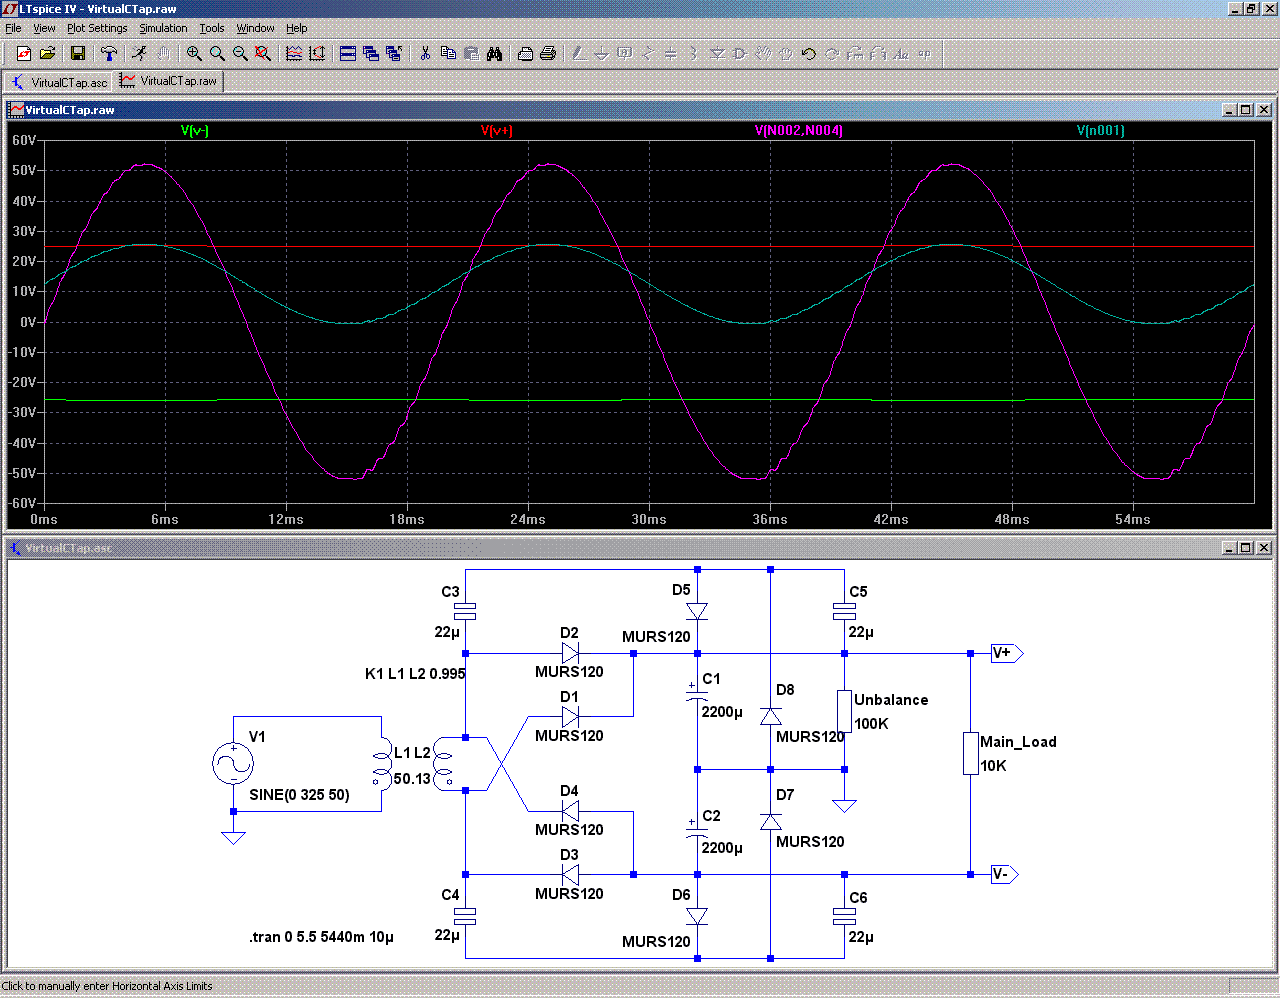The width and height of the screenshot is (1280, 998).
Task: Click the V(n001) trace label
Action: (1100, 131)
